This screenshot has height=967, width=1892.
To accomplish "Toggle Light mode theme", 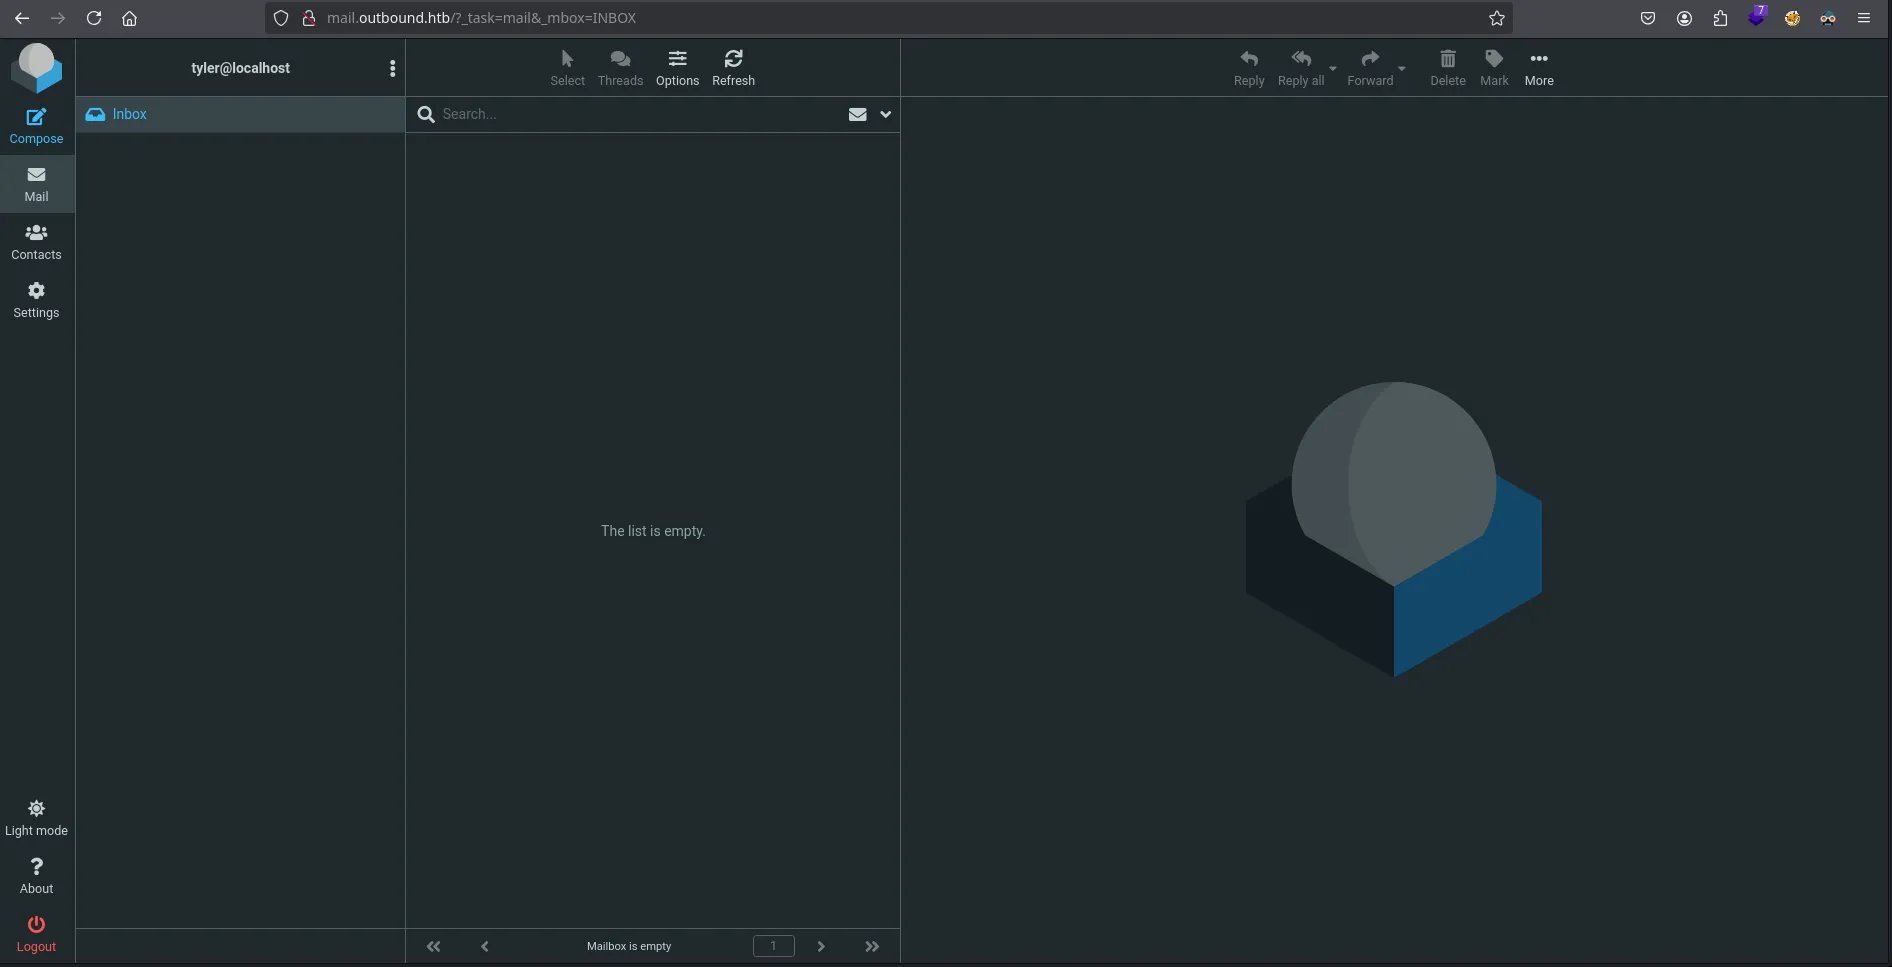I will point(36,818).
